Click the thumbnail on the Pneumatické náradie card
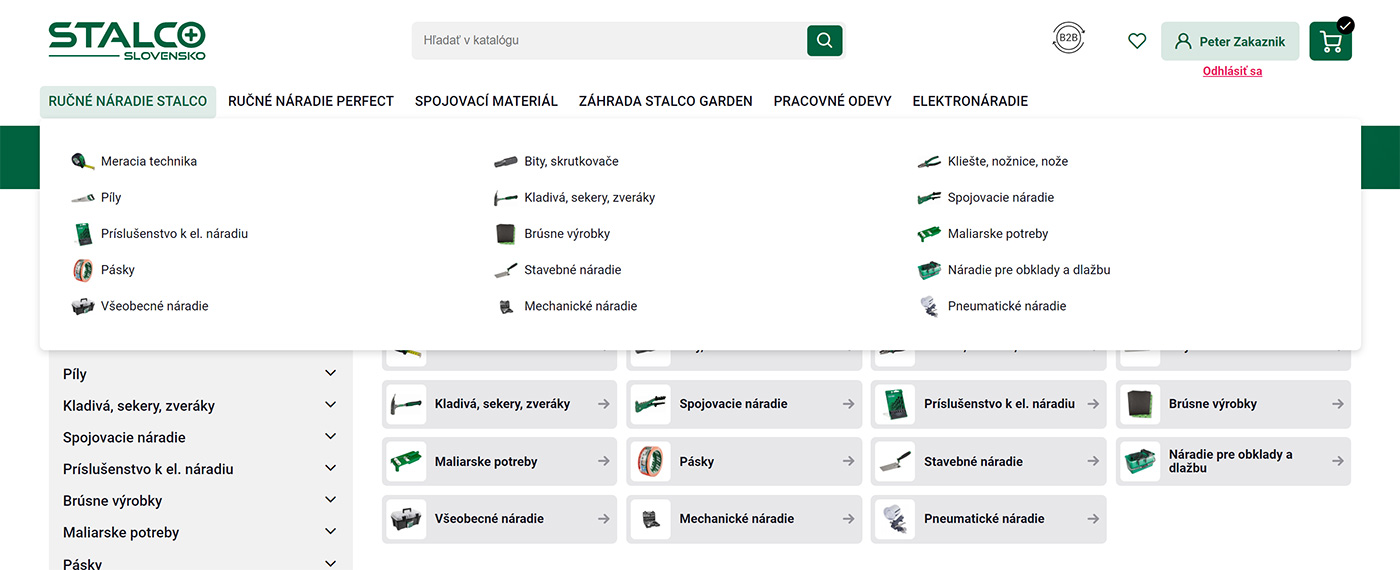 pyautogui.click(x=895, y=519)
